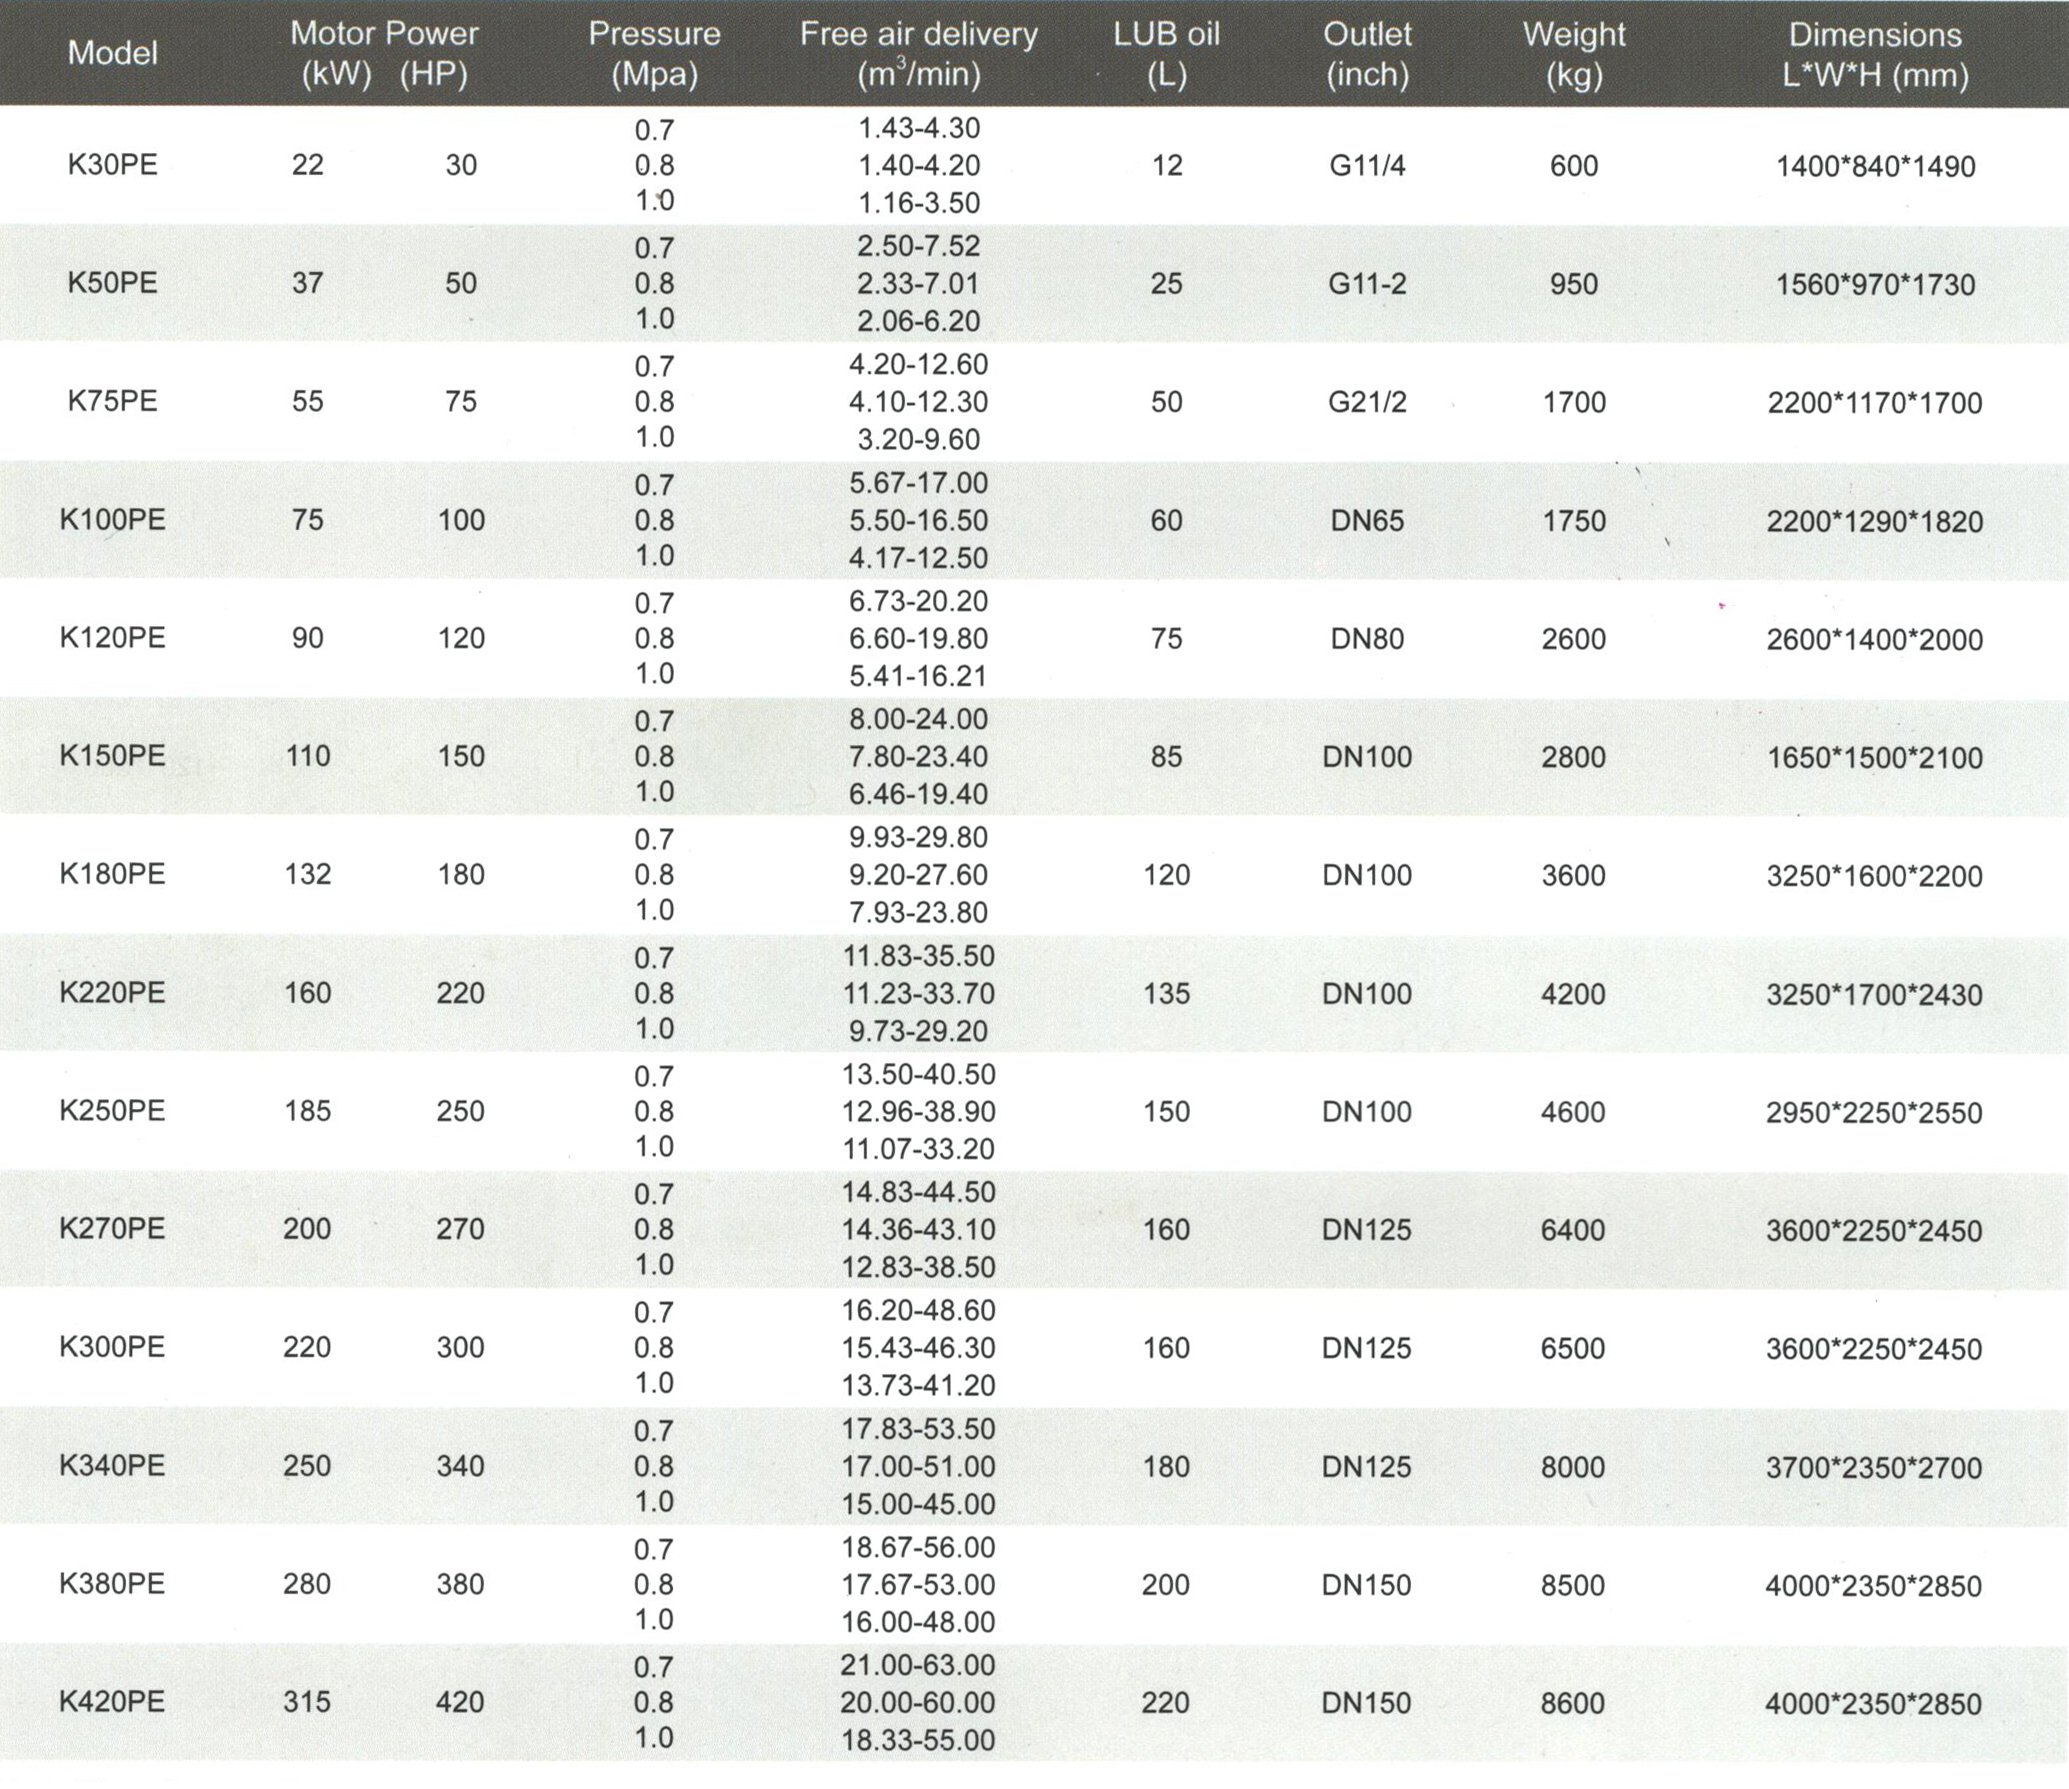
Task: Click the Model column header
Action: coord(112,53)
